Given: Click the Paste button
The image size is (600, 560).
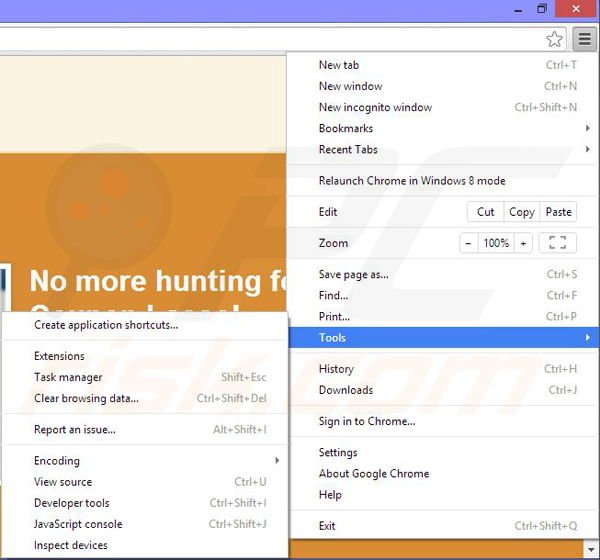Looking at the screenshot, I should pos(558,212).
